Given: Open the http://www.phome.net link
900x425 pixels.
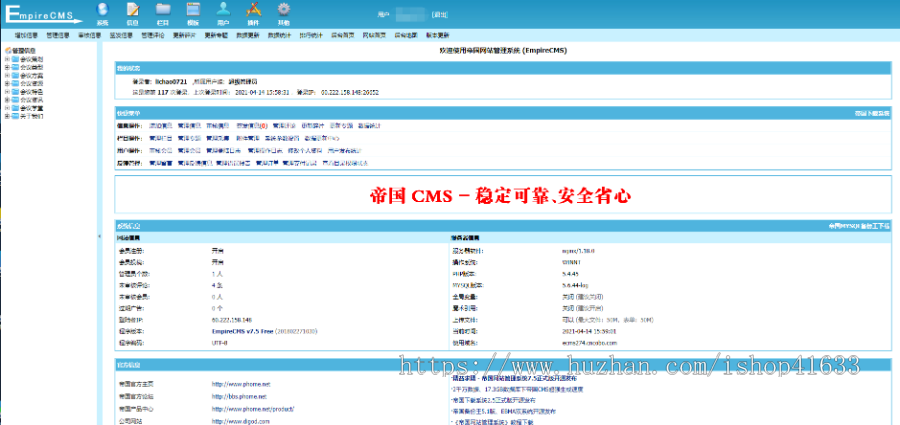Looking at the screenshot, I should point(240,384).
